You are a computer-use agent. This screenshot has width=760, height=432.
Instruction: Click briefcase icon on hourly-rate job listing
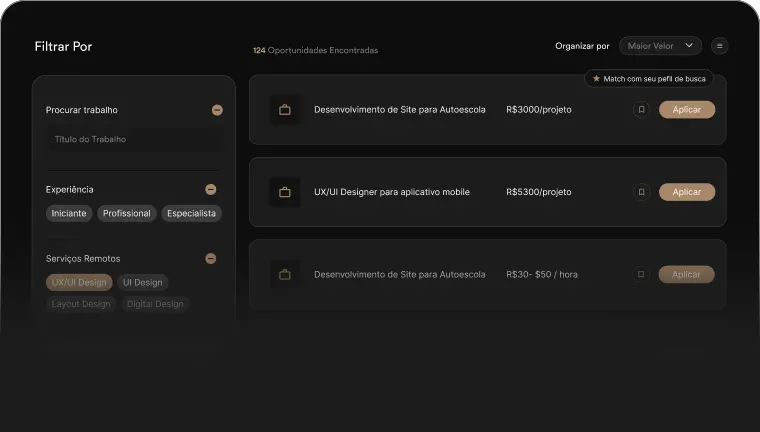coord(284,274)
